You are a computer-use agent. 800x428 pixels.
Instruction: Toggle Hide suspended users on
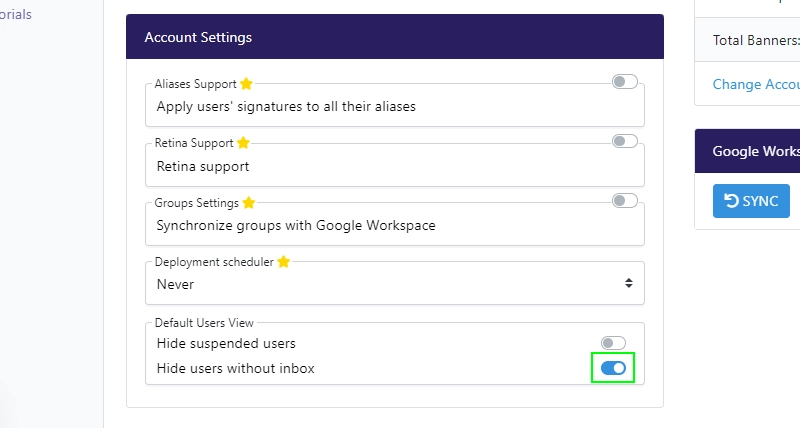[613, 343]
